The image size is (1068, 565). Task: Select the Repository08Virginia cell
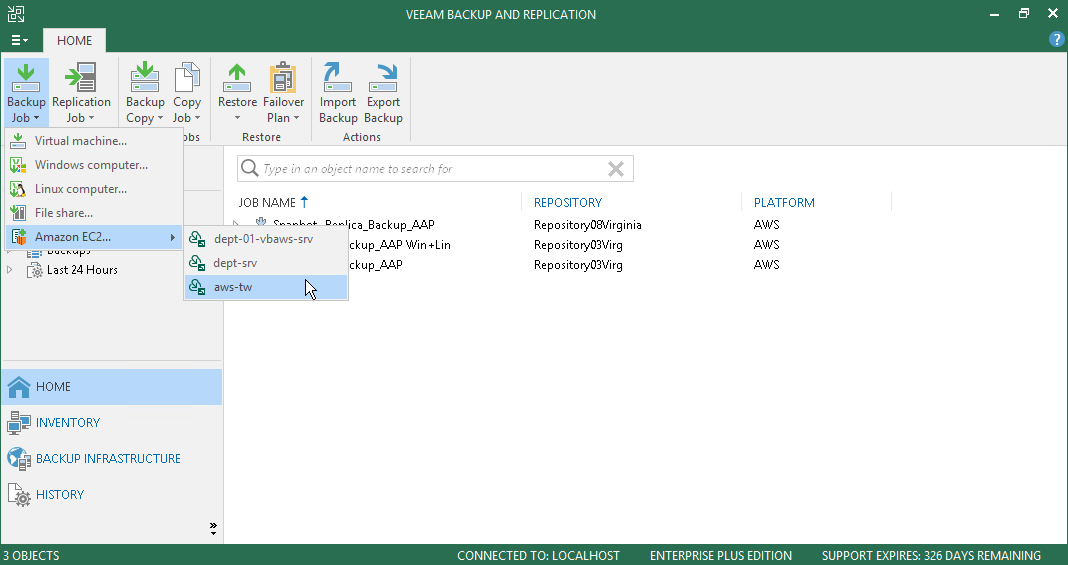pos(588,225)
